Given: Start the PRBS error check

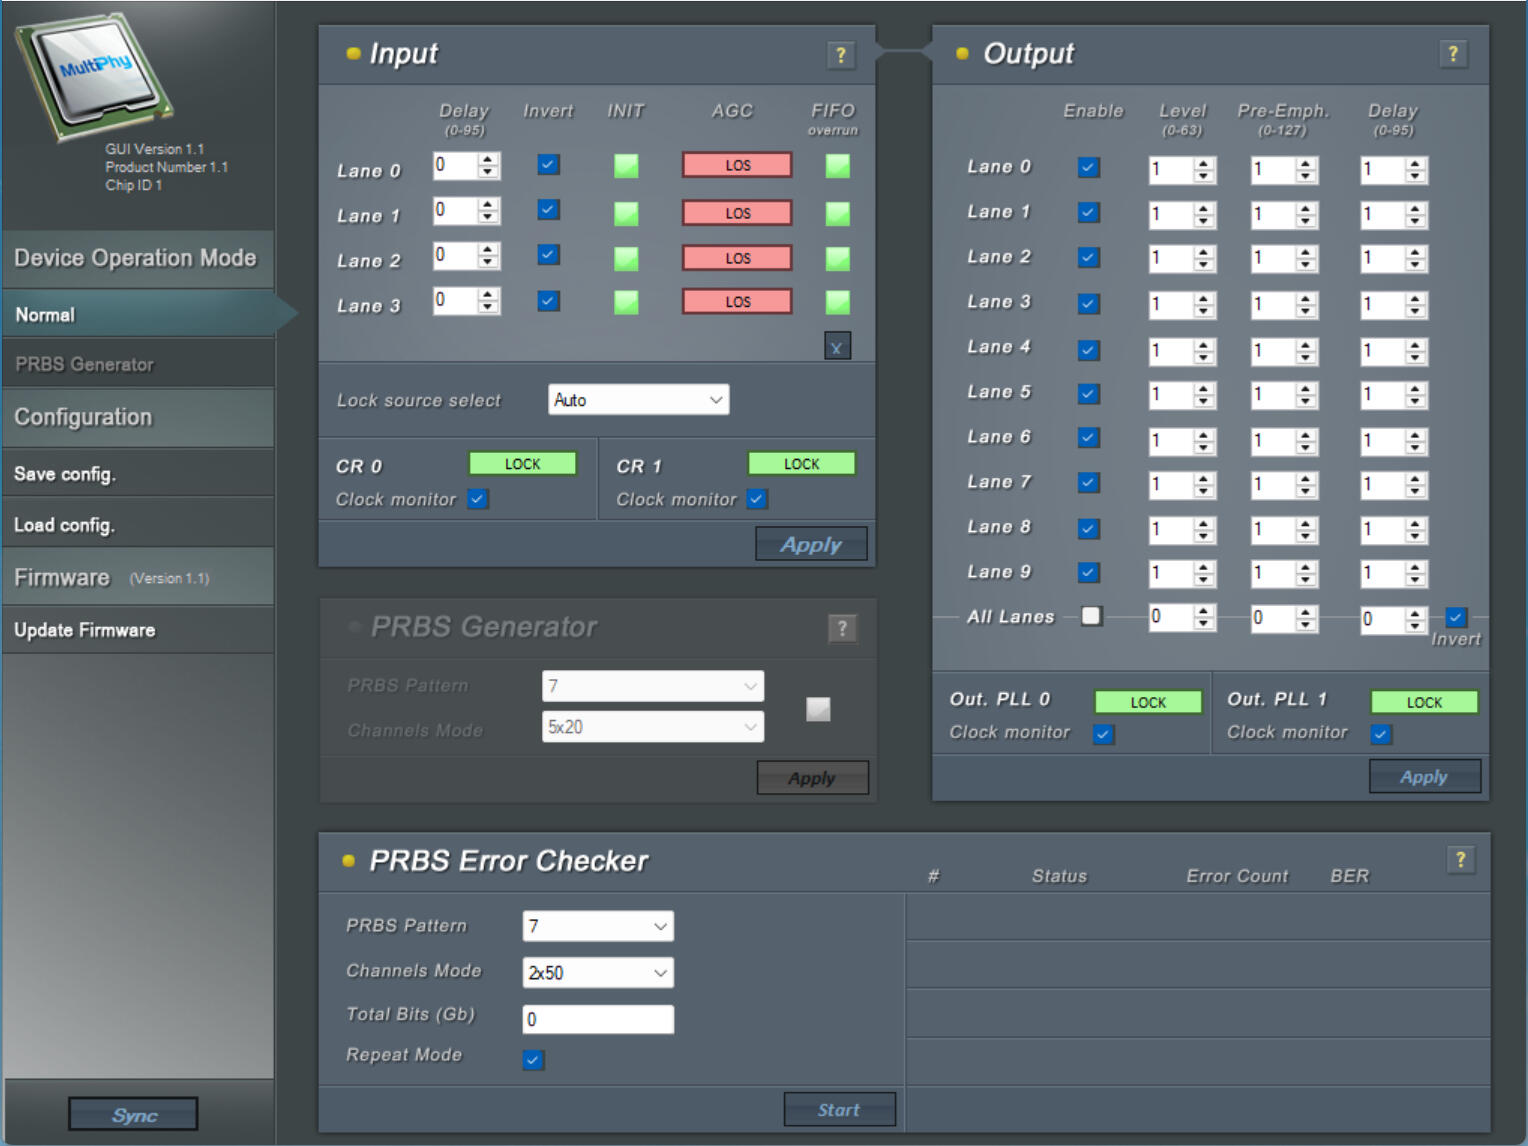Looking at the screenshot, I should click(838, 1109).
